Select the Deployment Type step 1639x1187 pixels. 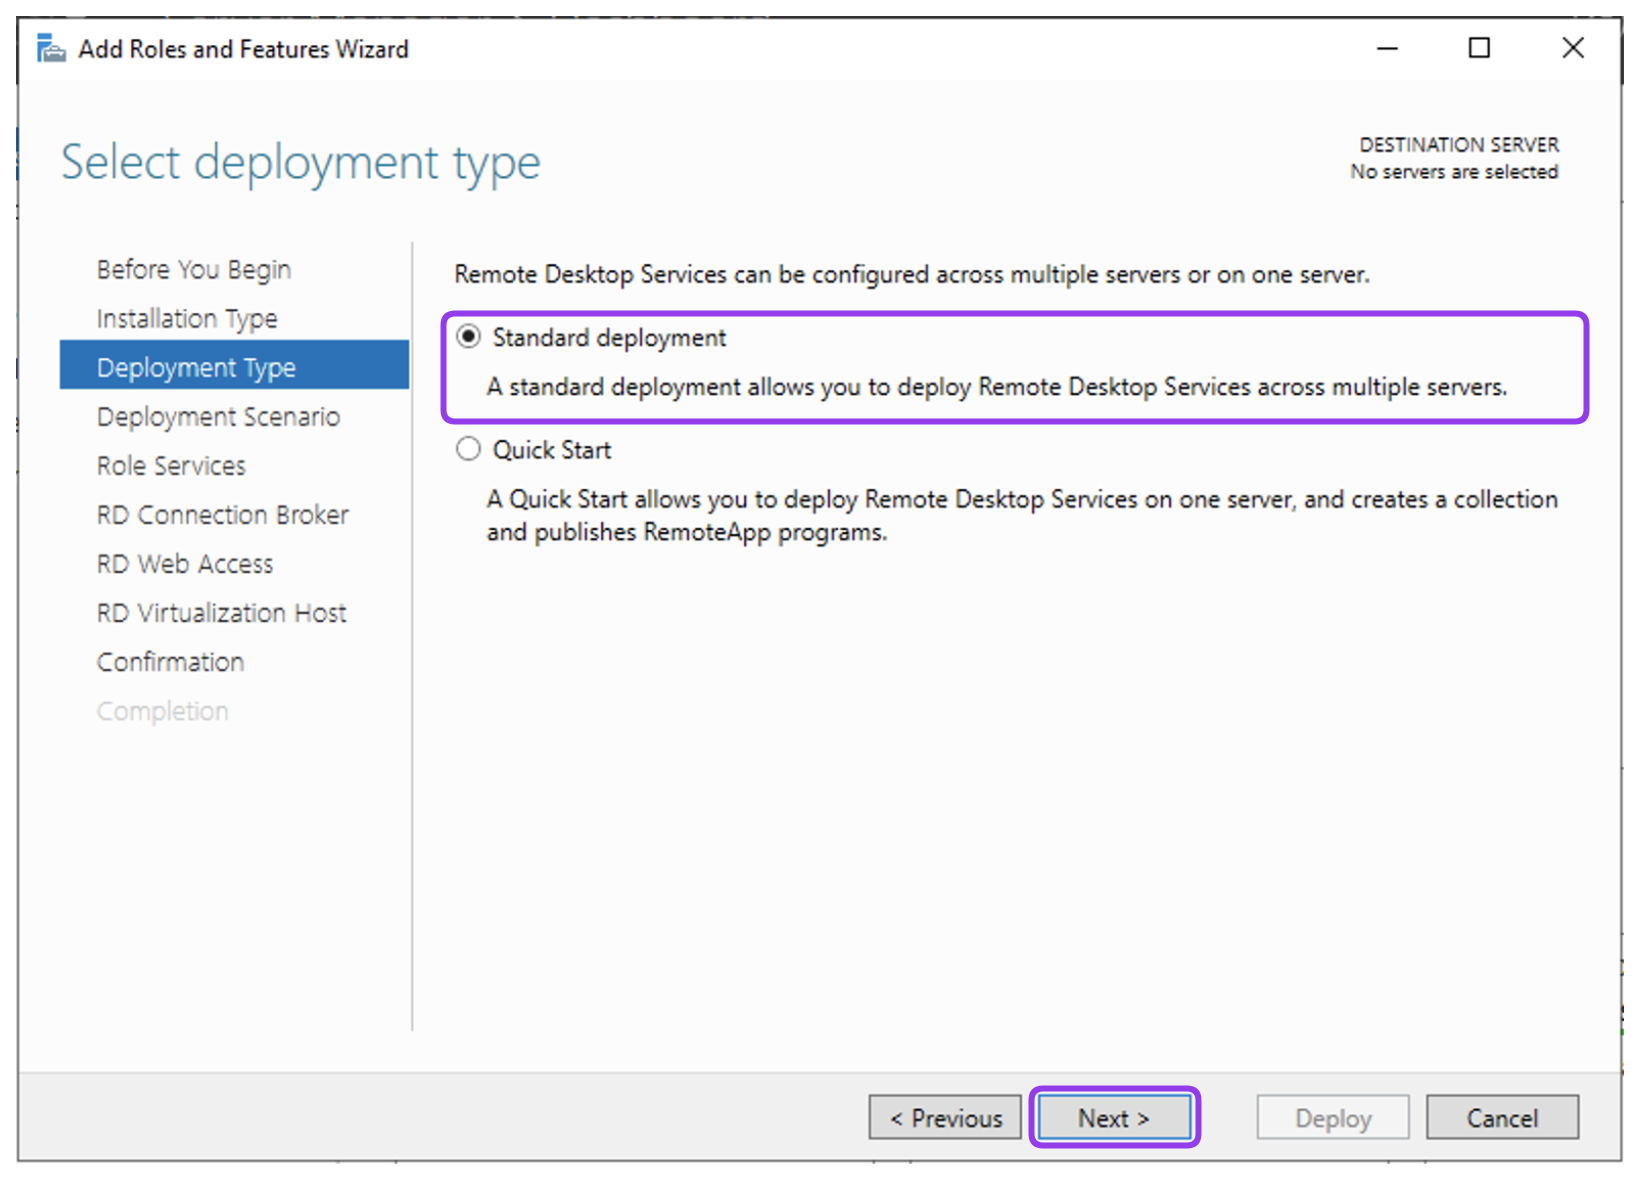pos(234,365)
